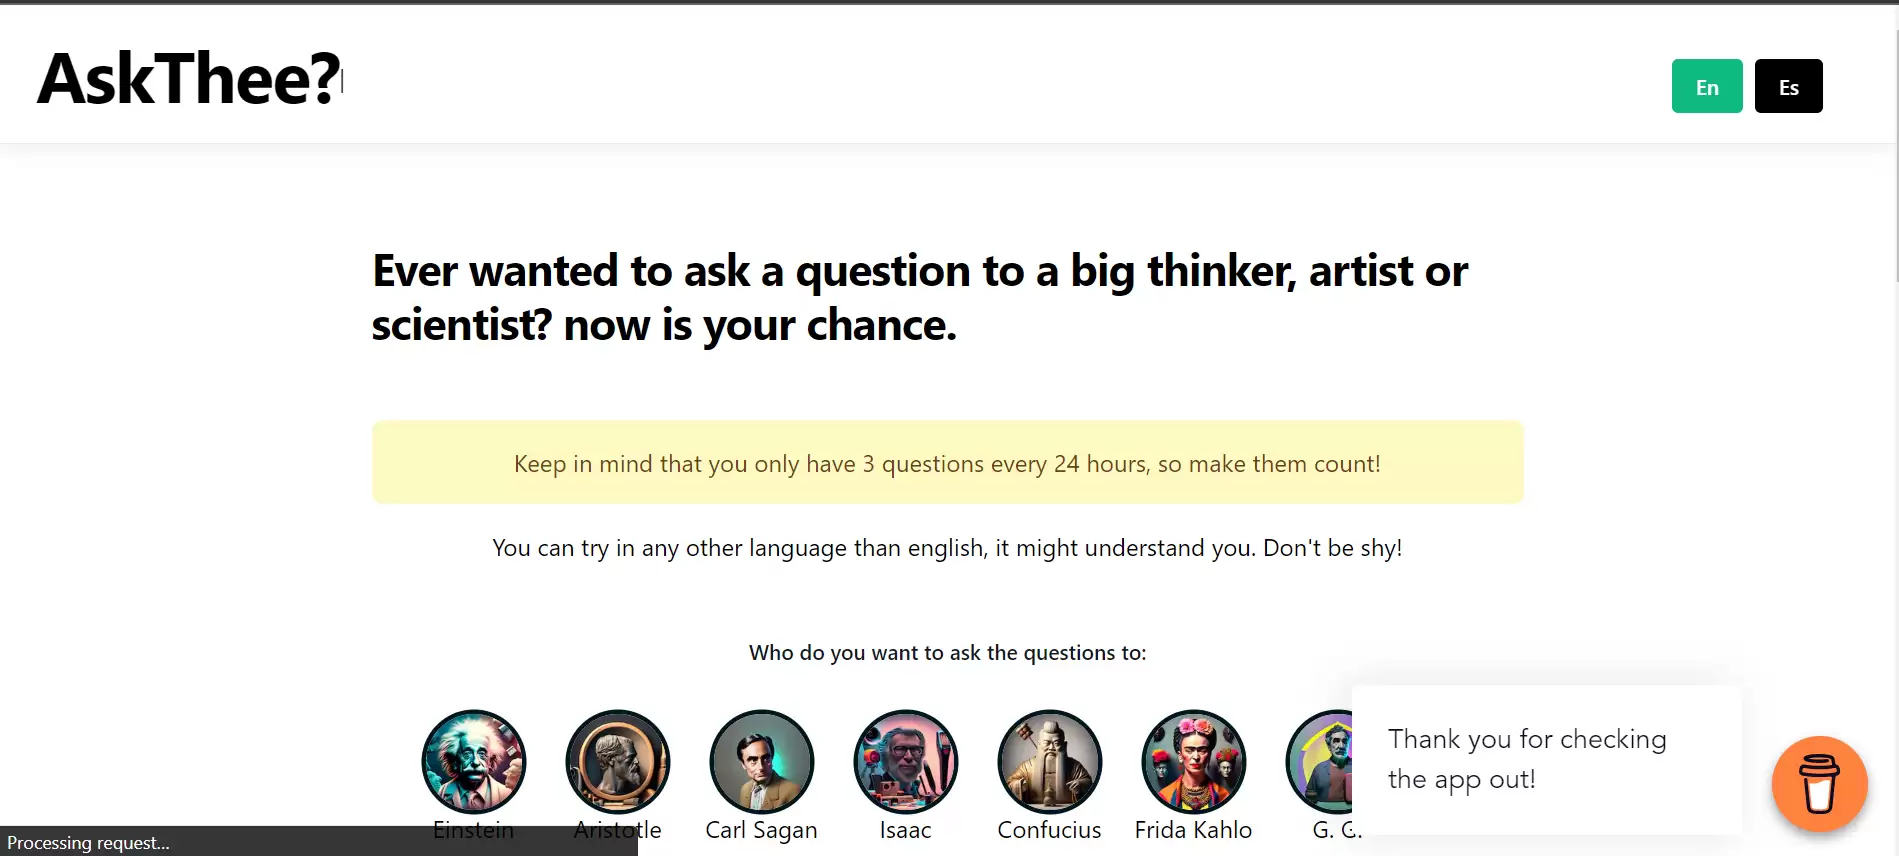The height and width of the screenshot is (856, 1899).
Task: Click the main headline about big thinkers
Action: point(920,297)
